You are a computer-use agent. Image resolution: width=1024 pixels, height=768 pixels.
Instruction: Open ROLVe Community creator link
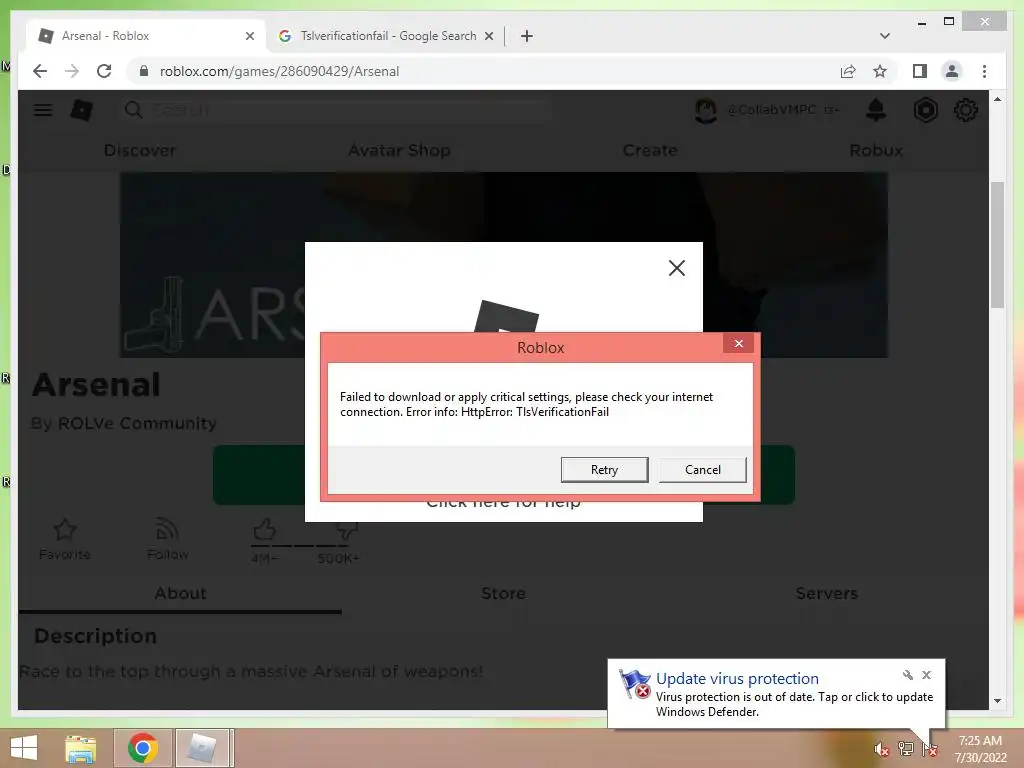(137, 423)
